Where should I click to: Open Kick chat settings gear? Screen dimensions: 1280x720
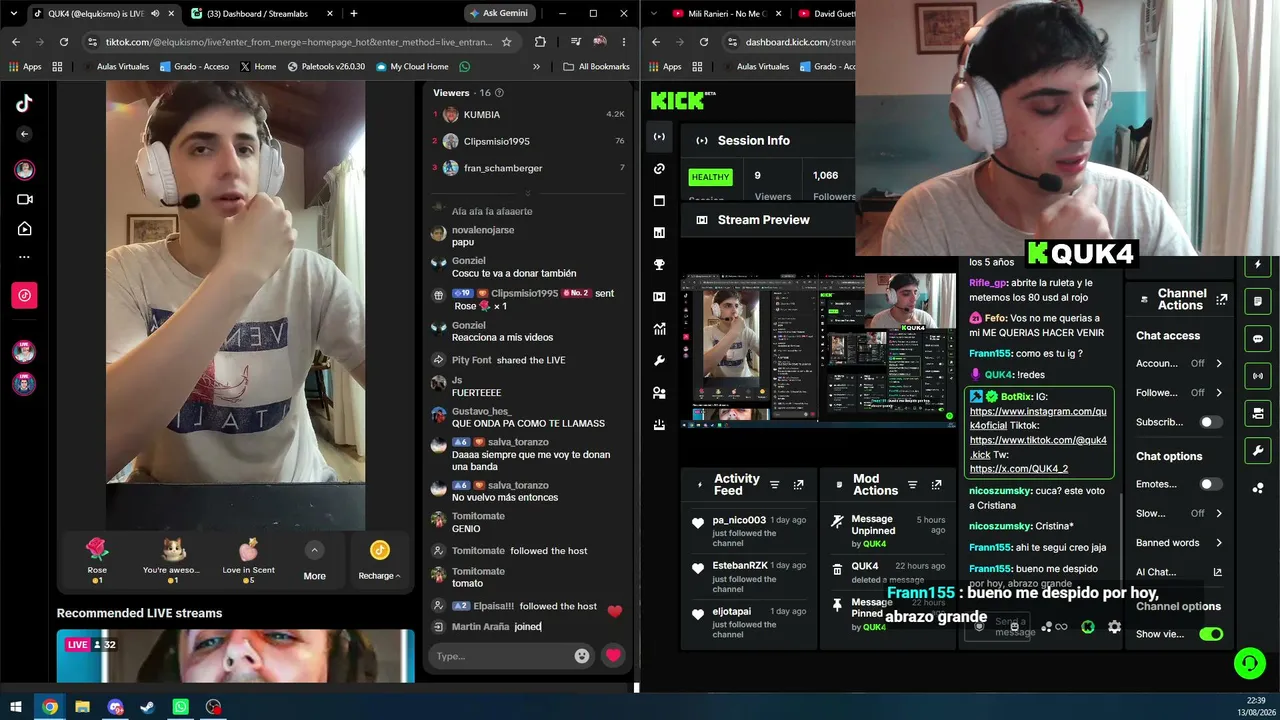coord(1114,627)
